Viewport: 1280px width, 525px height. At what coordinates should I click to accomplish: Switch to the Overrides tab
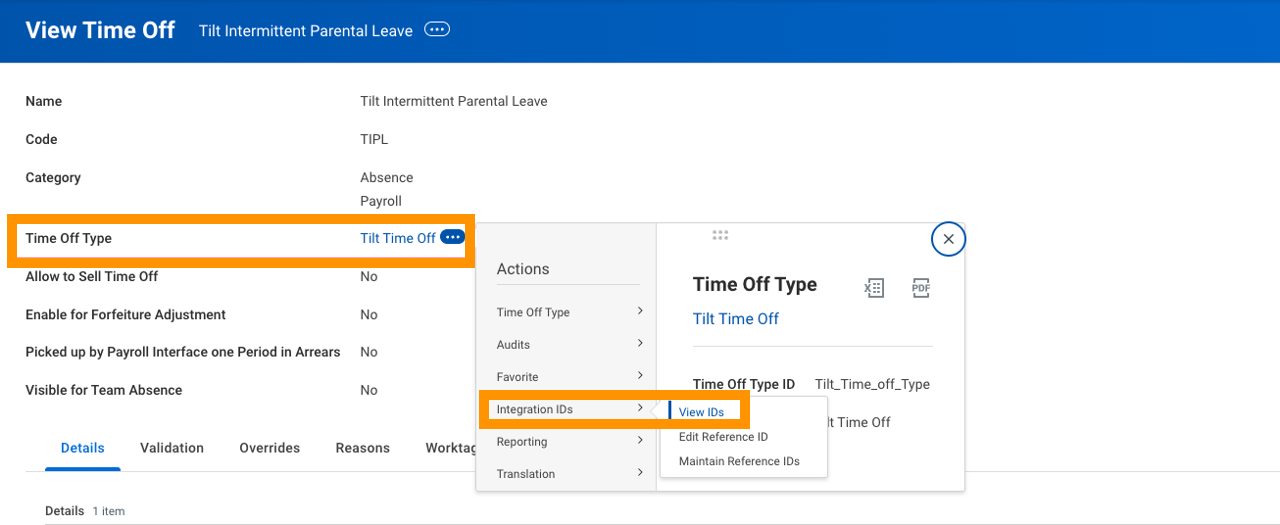[270, 448]
